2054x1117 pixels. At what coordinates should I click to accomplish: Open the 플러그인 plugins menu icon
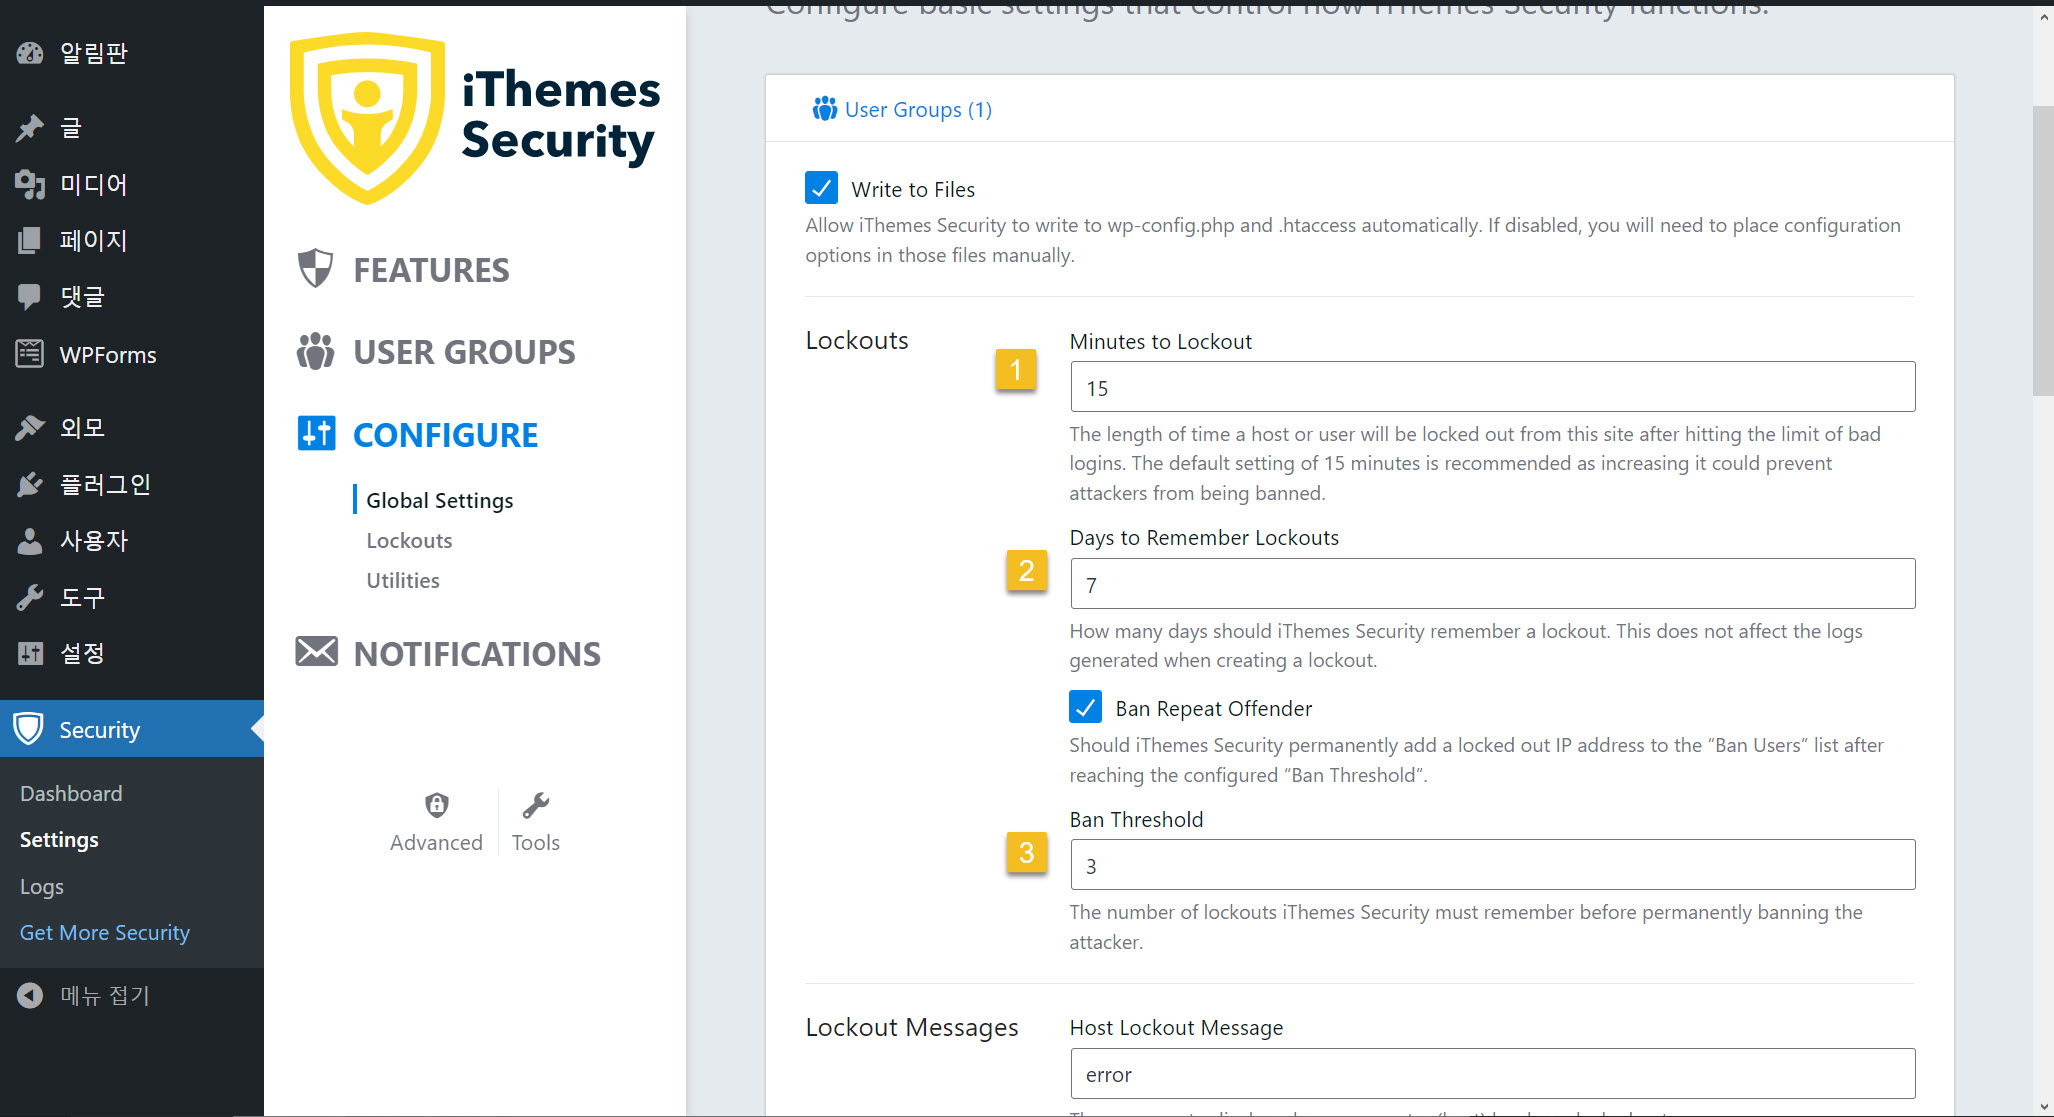30,484
